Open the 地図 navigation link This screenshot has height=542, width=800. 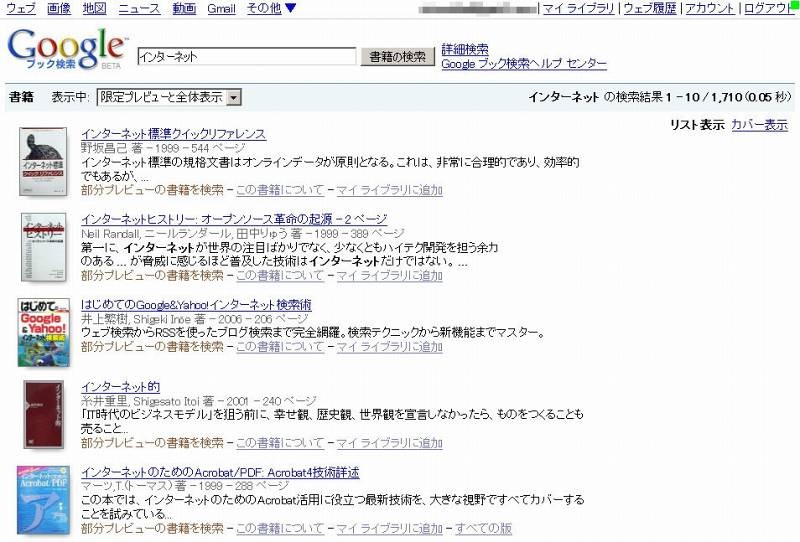point(94,8)
